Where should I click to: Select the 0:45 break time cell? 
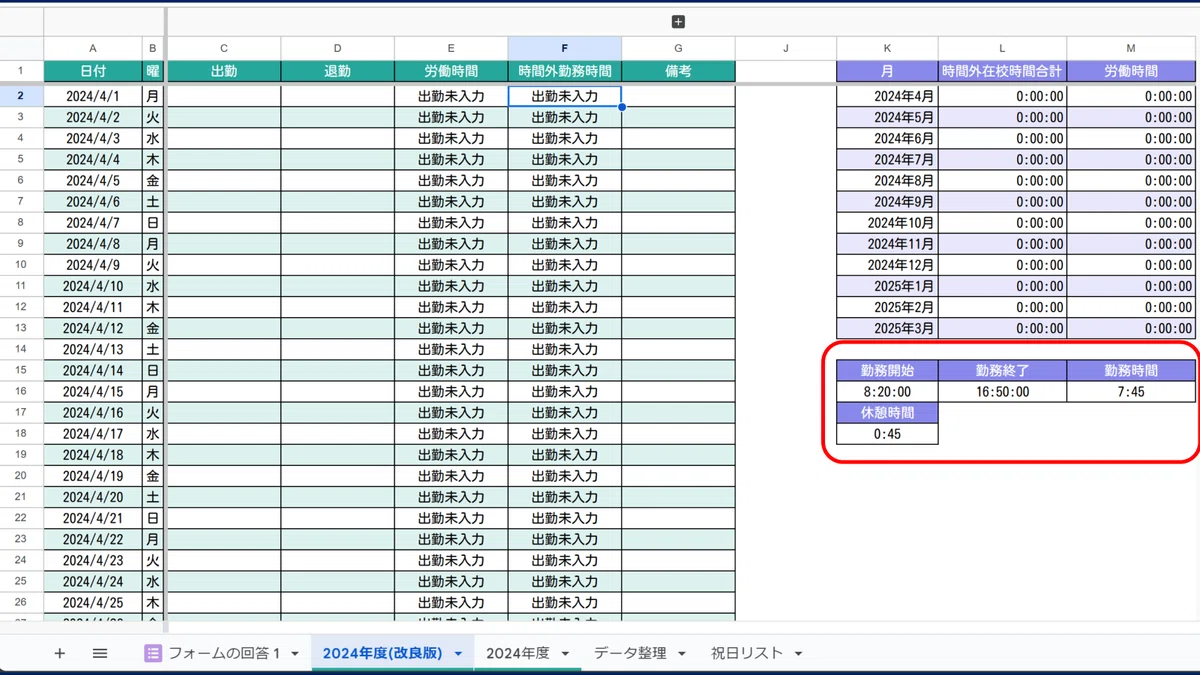pos(887,434)
